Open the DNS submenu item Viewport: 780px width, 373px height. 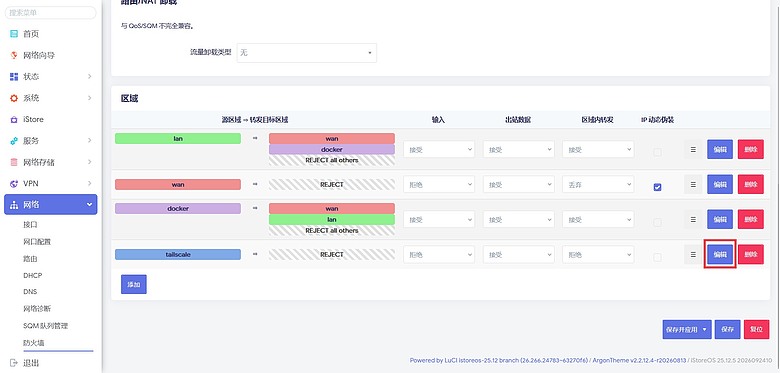(x=30, y=291)
